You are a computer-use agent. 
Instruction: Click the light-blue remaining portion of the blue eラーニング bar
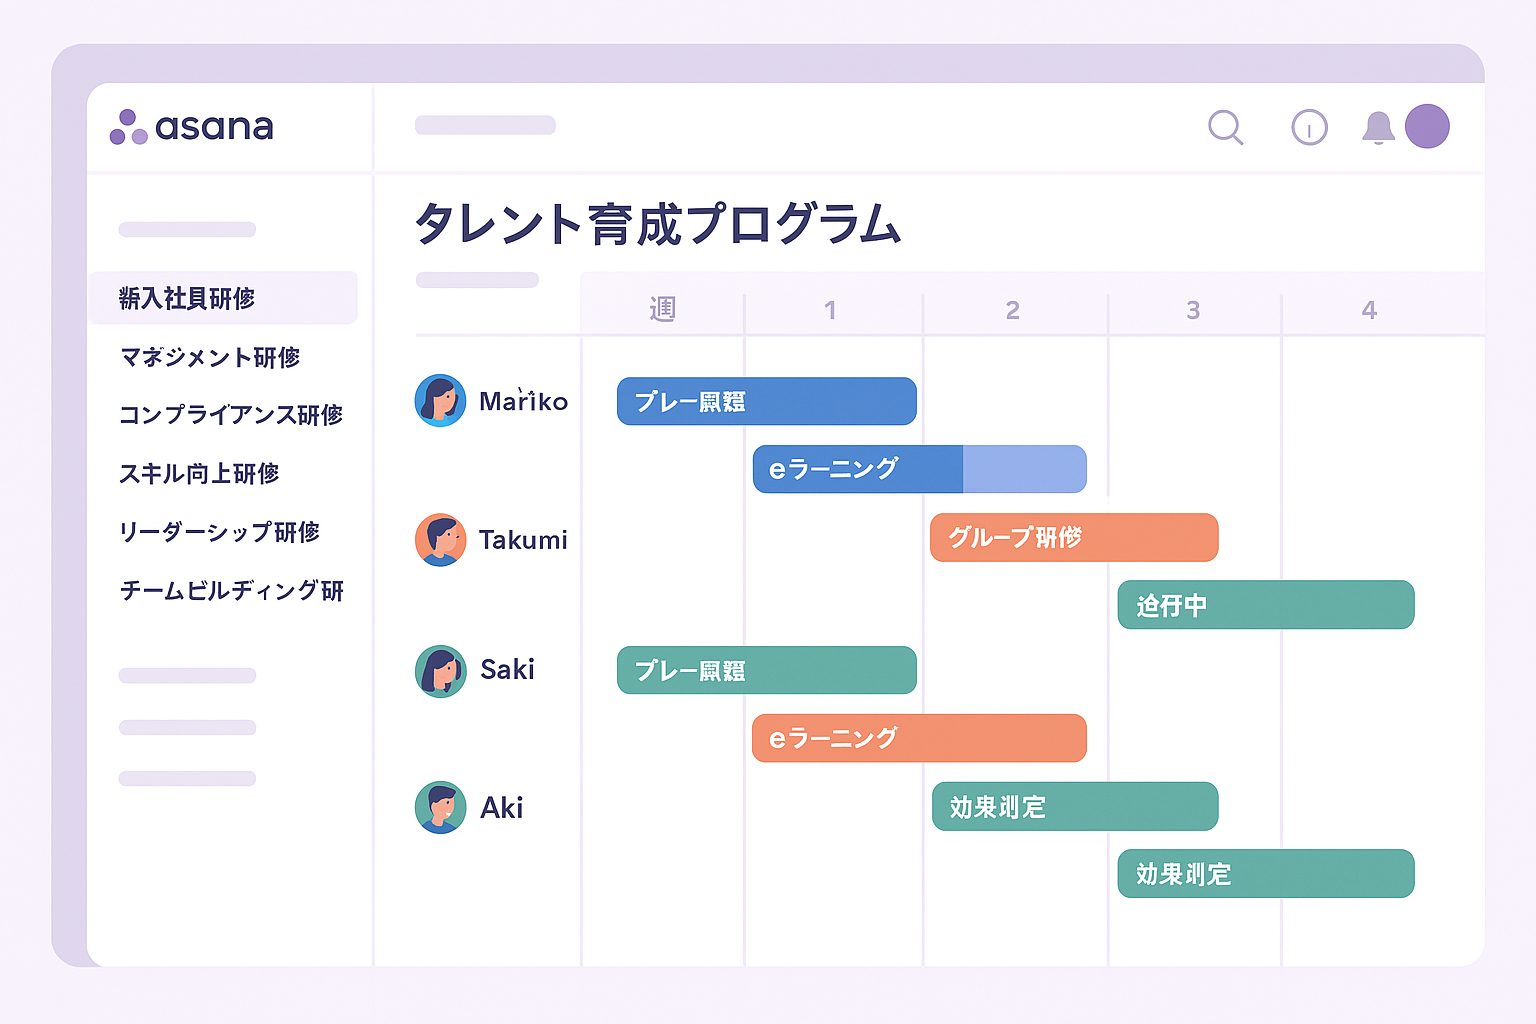coord(1024,469)
